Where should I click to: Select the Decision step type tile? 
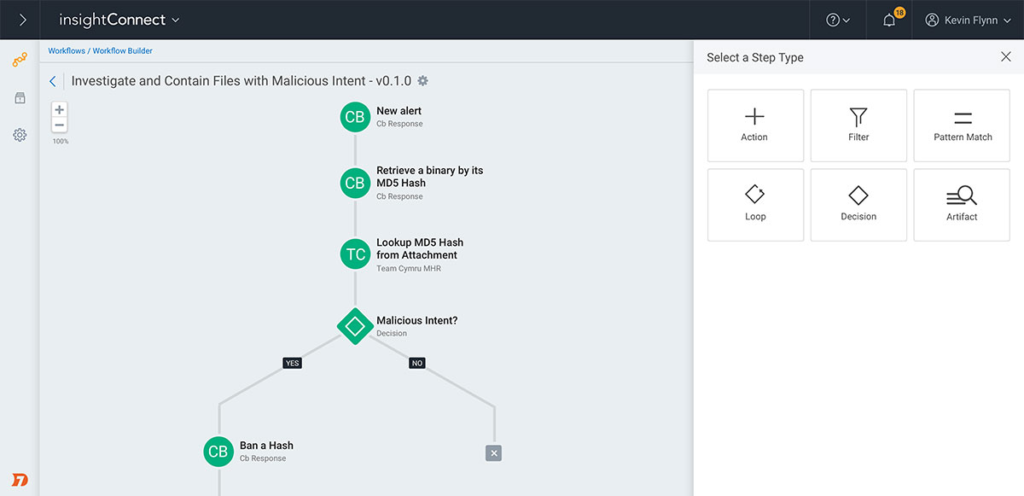point(858,204)
